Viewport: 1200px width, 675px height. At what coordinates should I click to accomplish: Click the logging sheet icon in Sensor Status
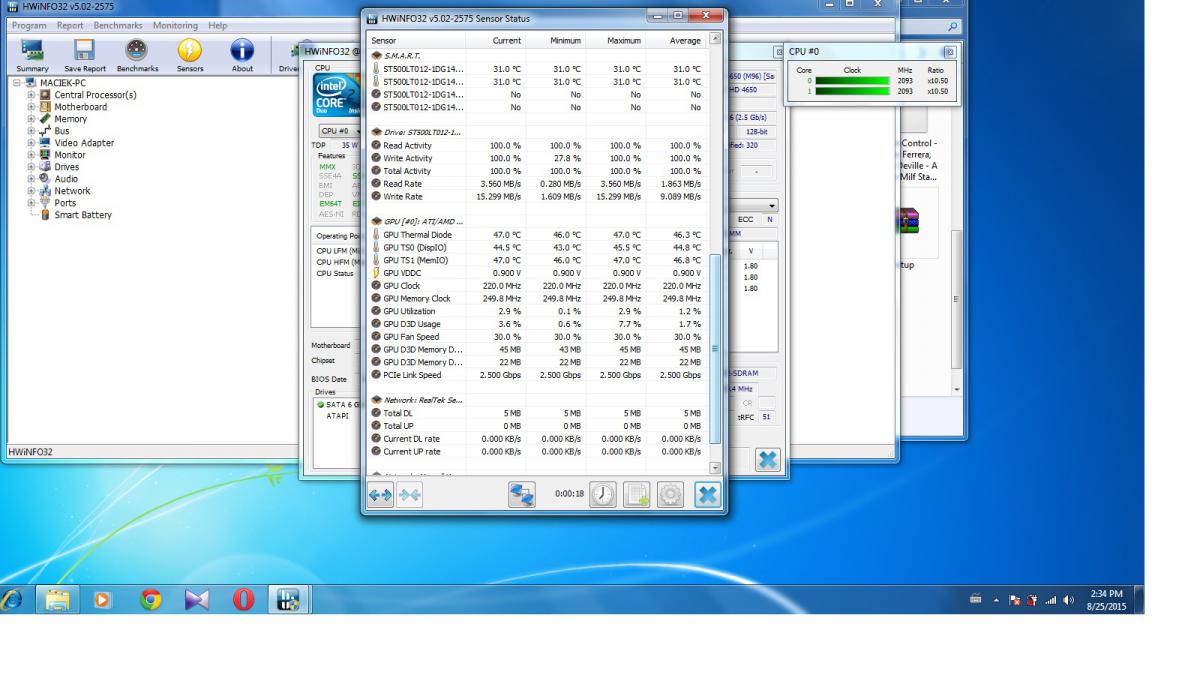(x=637, y=494)
